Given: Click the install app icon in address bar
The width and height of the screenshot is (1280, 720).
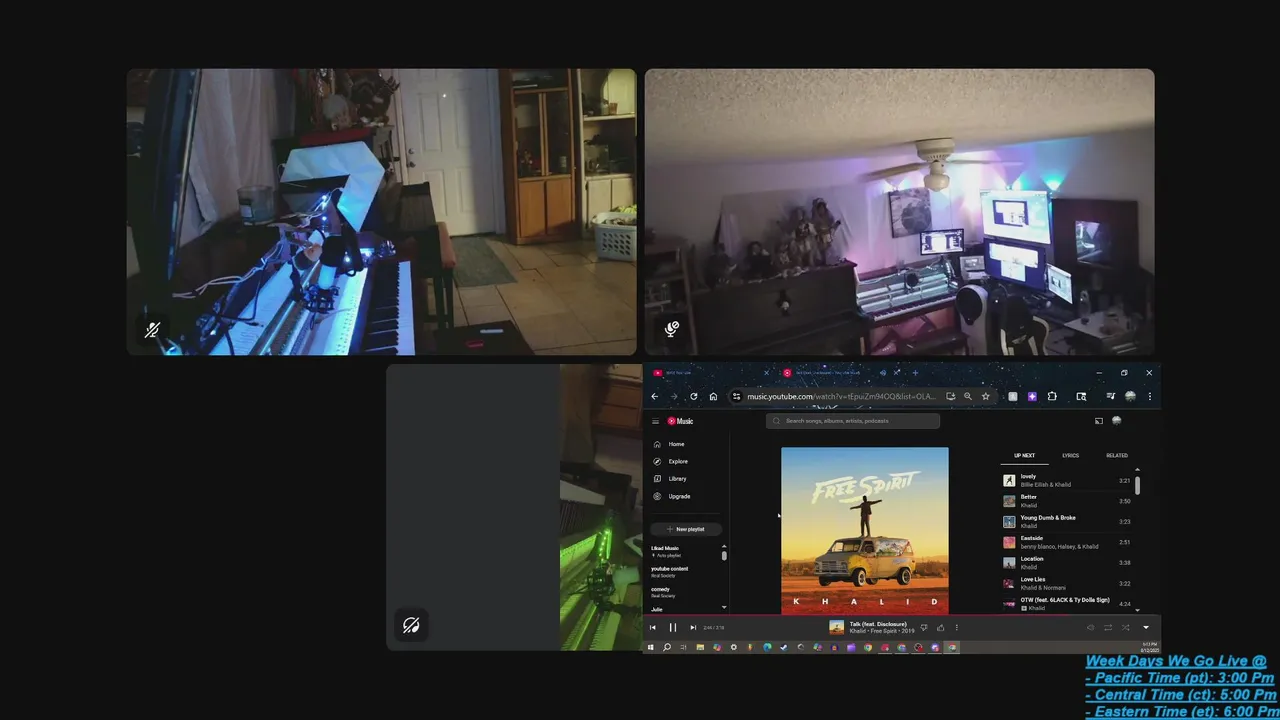Looking at the screenshot, I should pyautogui.click(x=950, y=397).
